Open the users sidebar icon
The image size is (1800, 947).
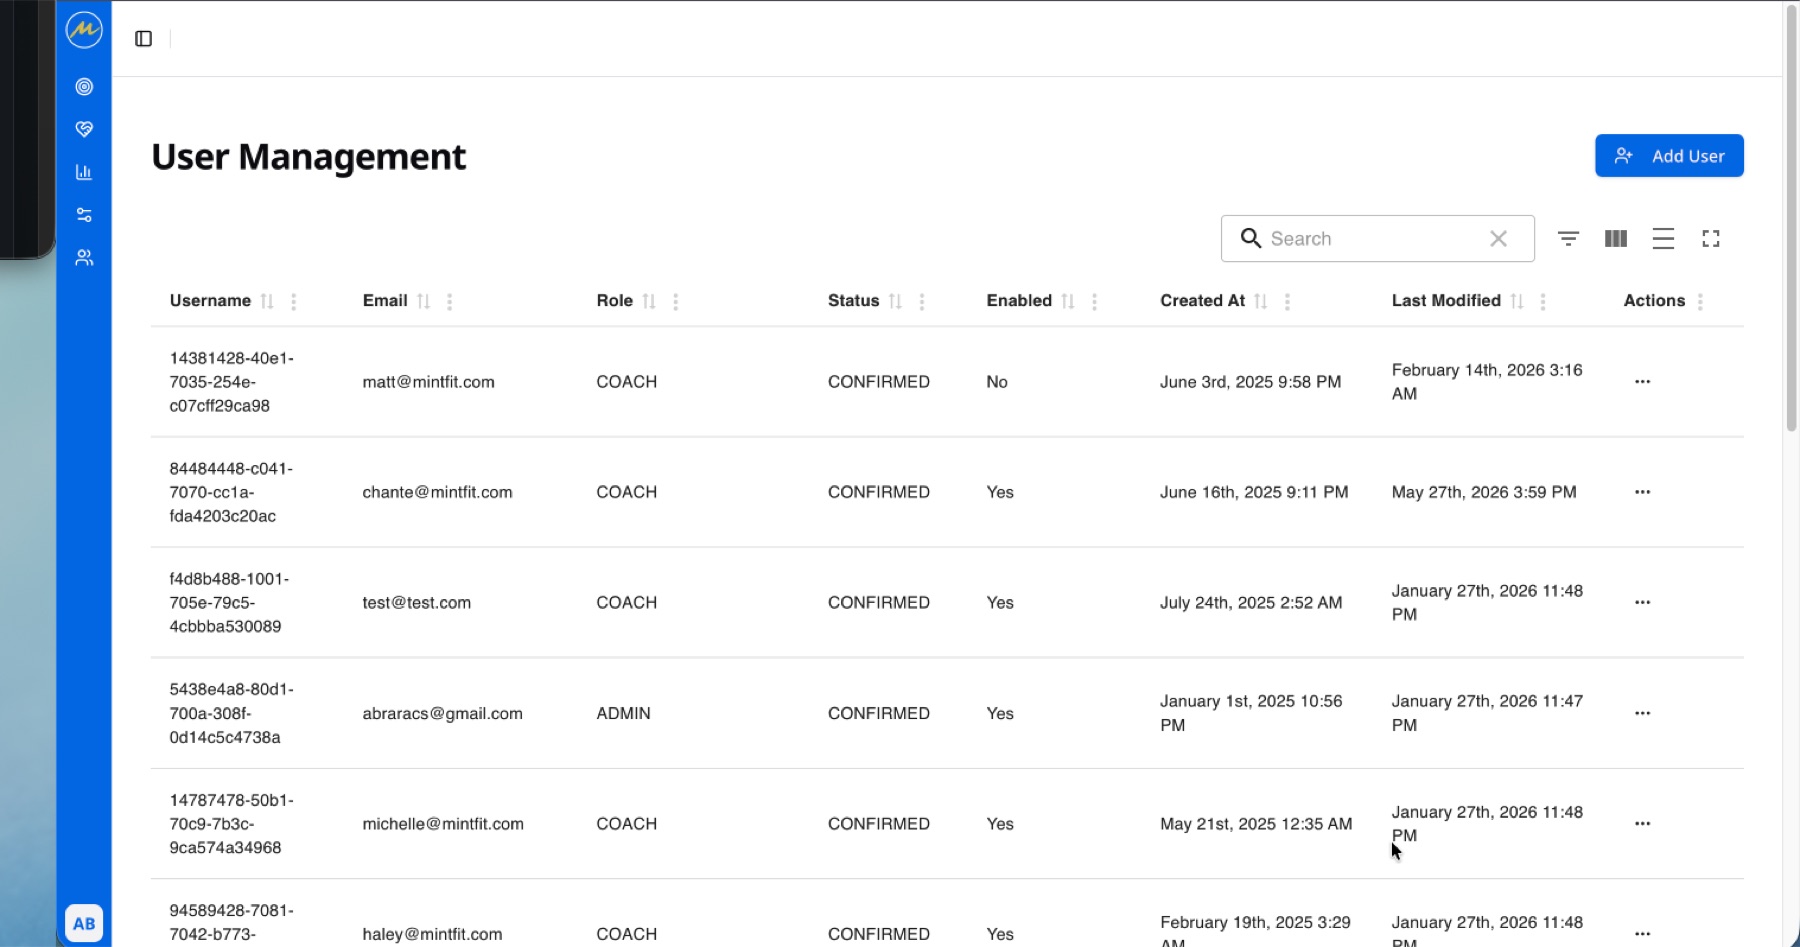(84, 258)
